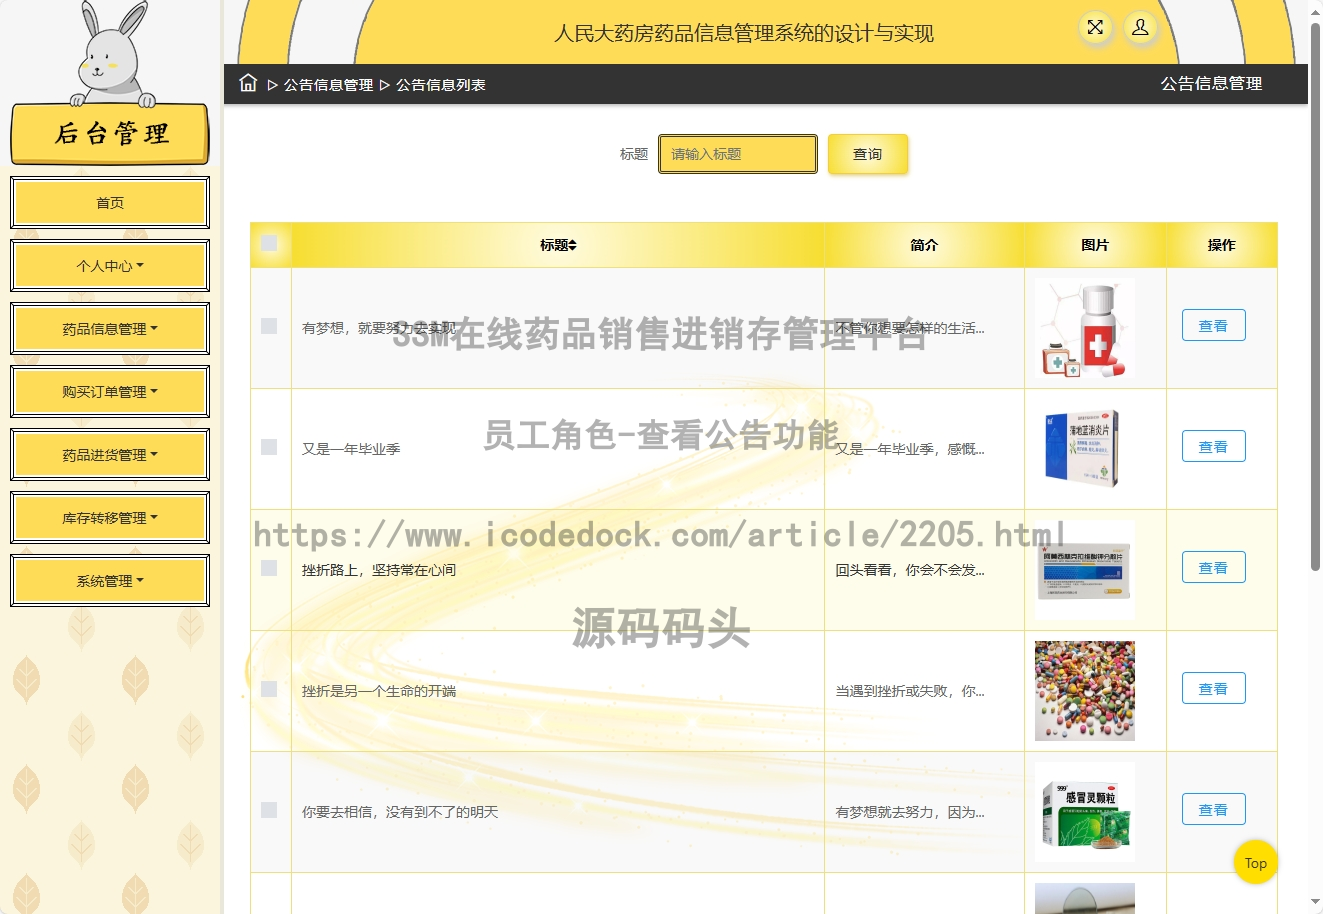The width and height of the screenshot is (1323, 914).
Task: Click the Top back-to-top button
Action: click(1256, 862)
